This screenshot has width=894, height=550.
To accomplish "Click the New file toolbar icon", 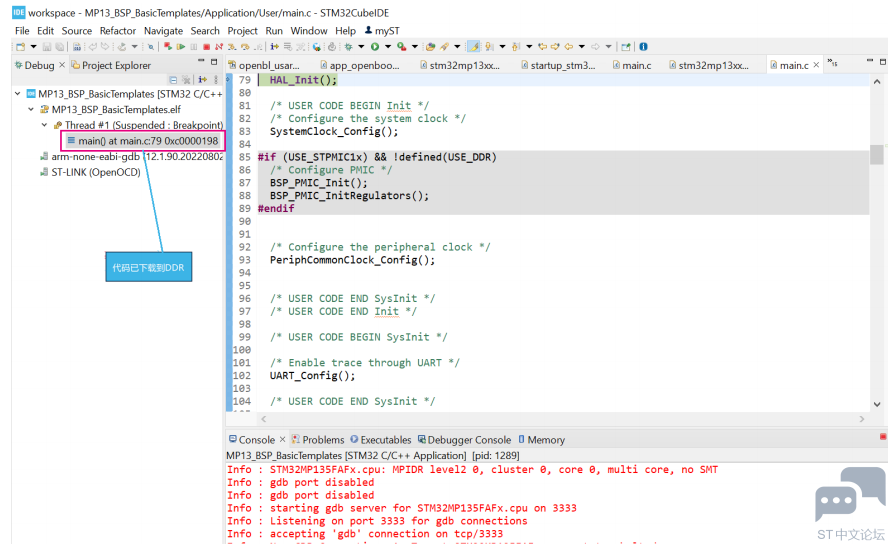I will pyautogui.click(x=20, y=47).
